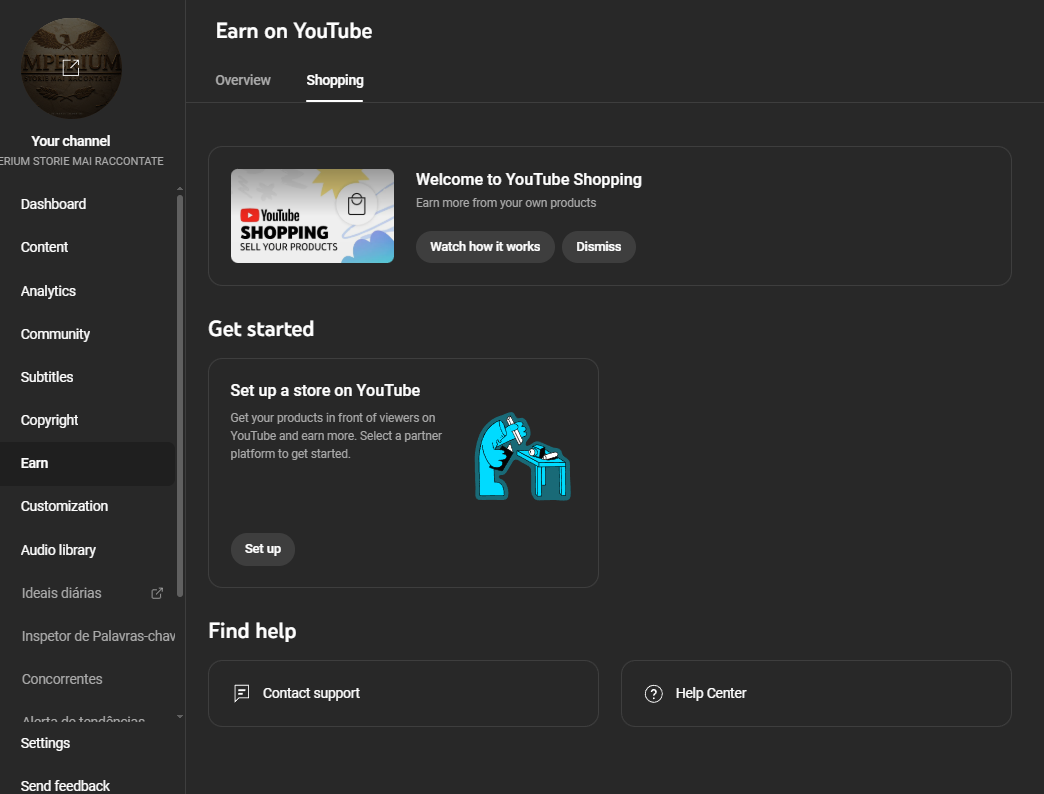The width and height of the screenshot is (1044, 794).
Task: Select the Shopping tab
Action: 335,80
